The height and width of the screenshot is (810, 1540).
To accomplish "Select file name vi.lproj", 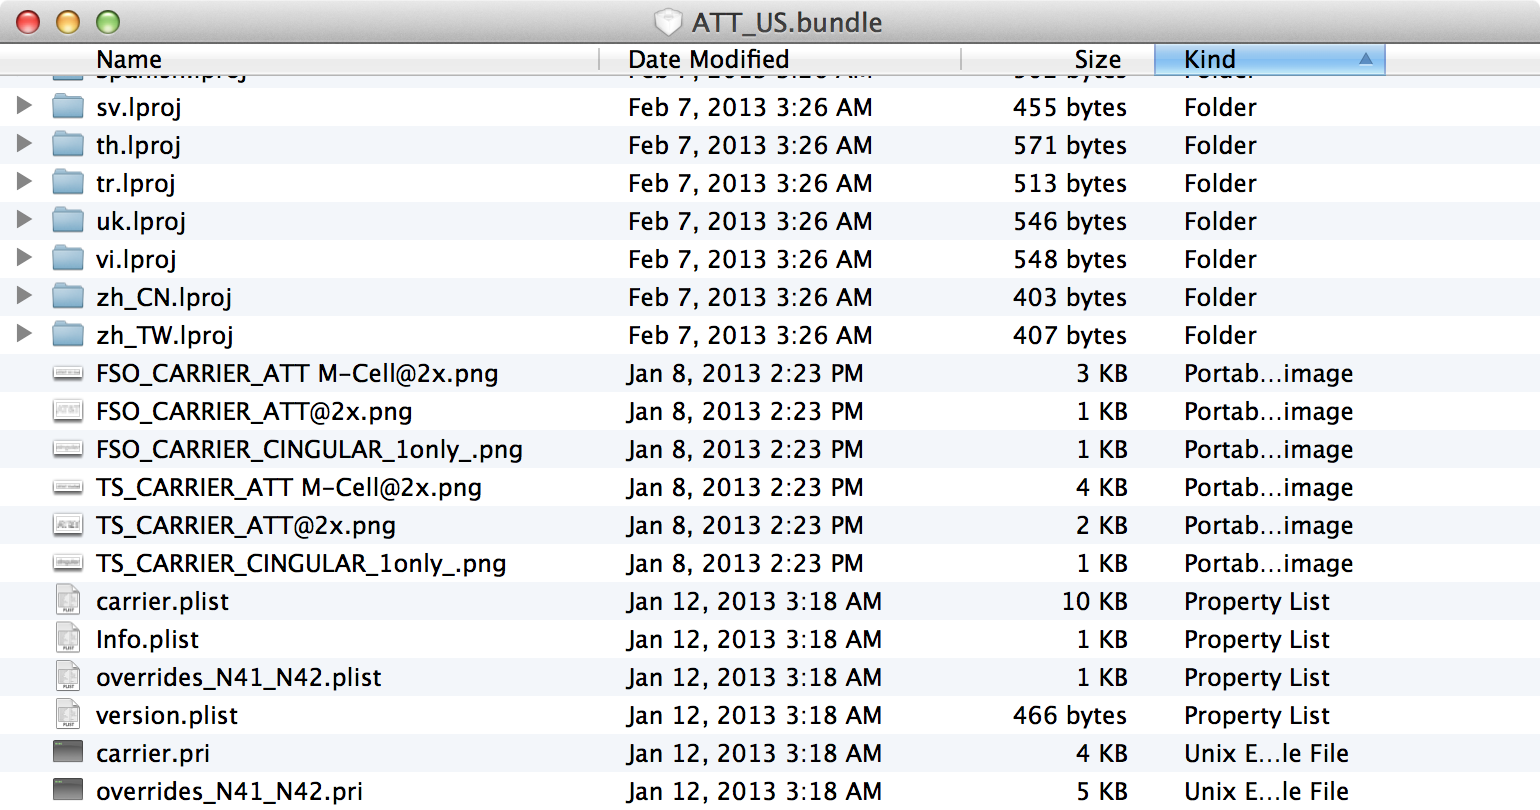I will pyautogui.click(x=136, y=259).
